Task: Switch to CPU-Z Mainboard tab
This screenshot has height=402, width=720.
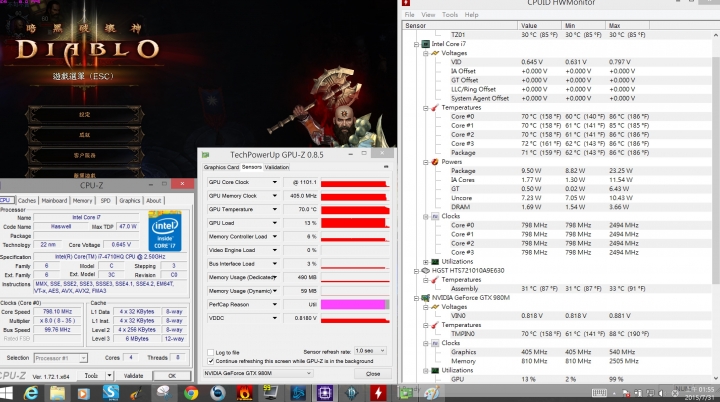Action: point(54,201)
